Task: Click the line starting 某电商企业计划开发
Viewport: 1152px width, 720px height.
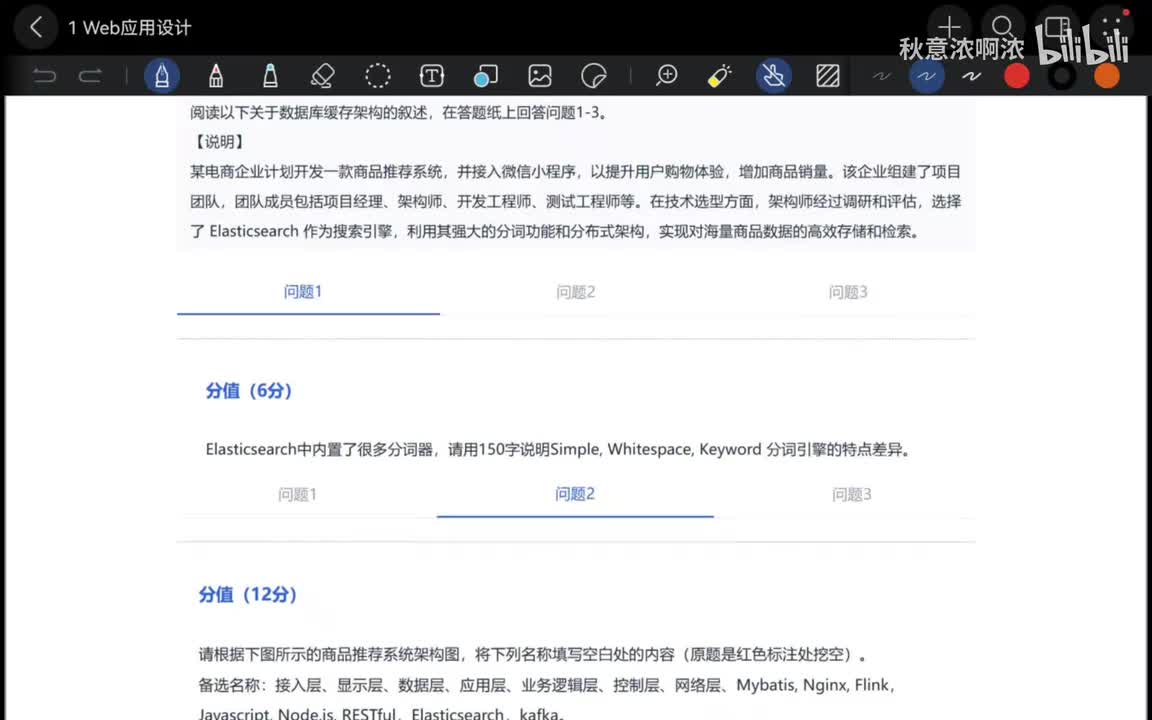Action: pos(575,172)
